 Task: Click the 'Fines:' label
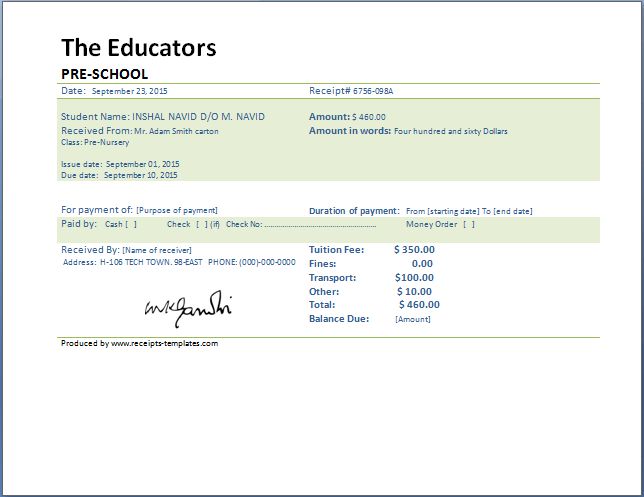click(x=322, y=264)
